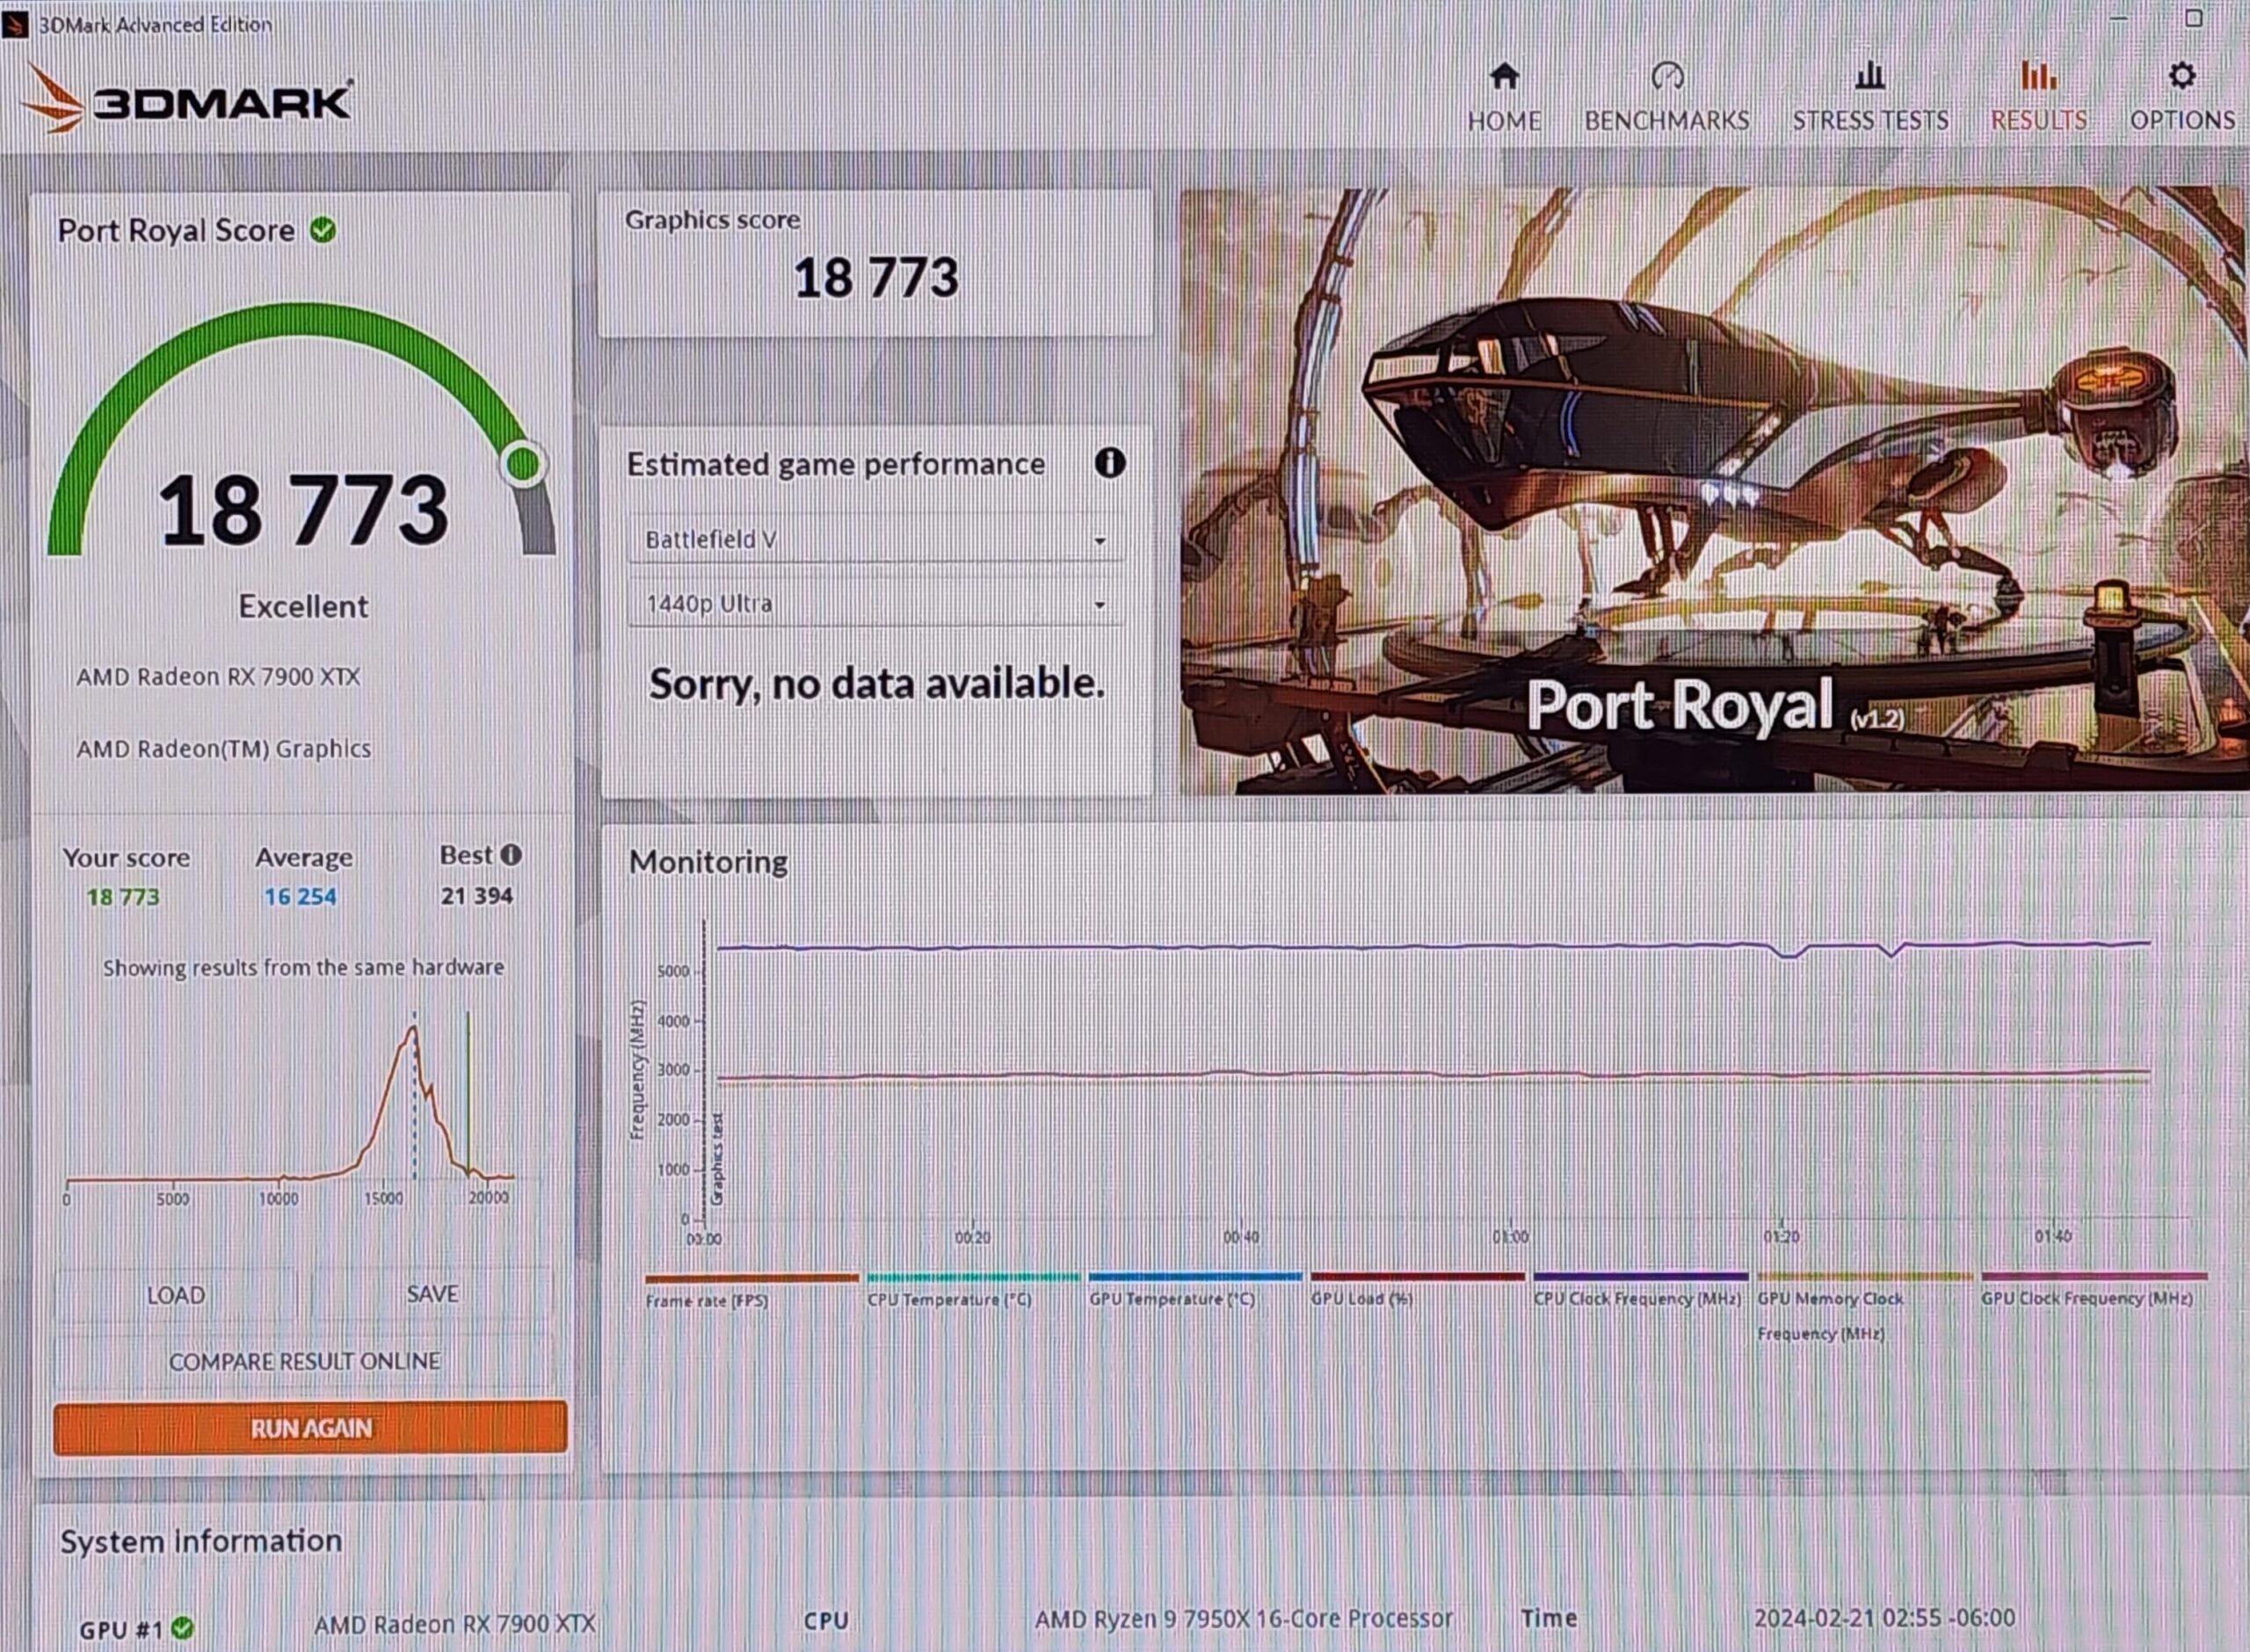2250x1652 pixels.
Task: Click COMPARE RESULT ONLINE
Action: coord(304,1361)
